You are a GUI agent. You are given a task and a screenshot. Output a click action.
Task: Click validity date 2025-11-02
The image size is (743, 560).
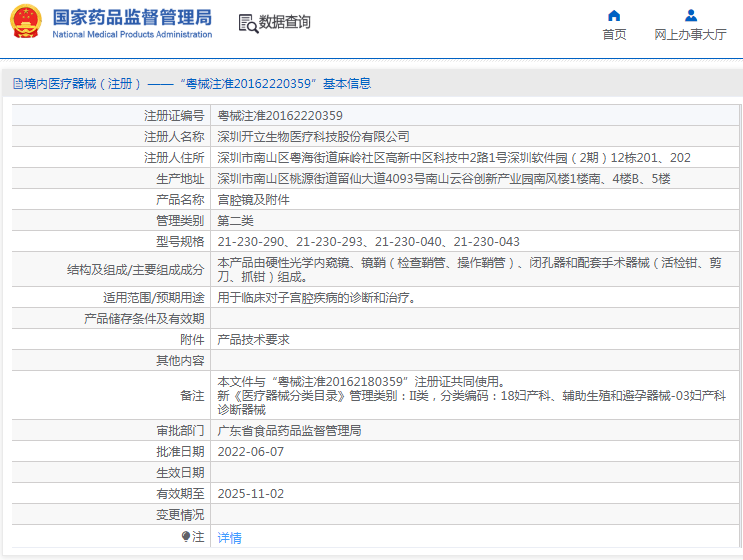tap(251, 494)
